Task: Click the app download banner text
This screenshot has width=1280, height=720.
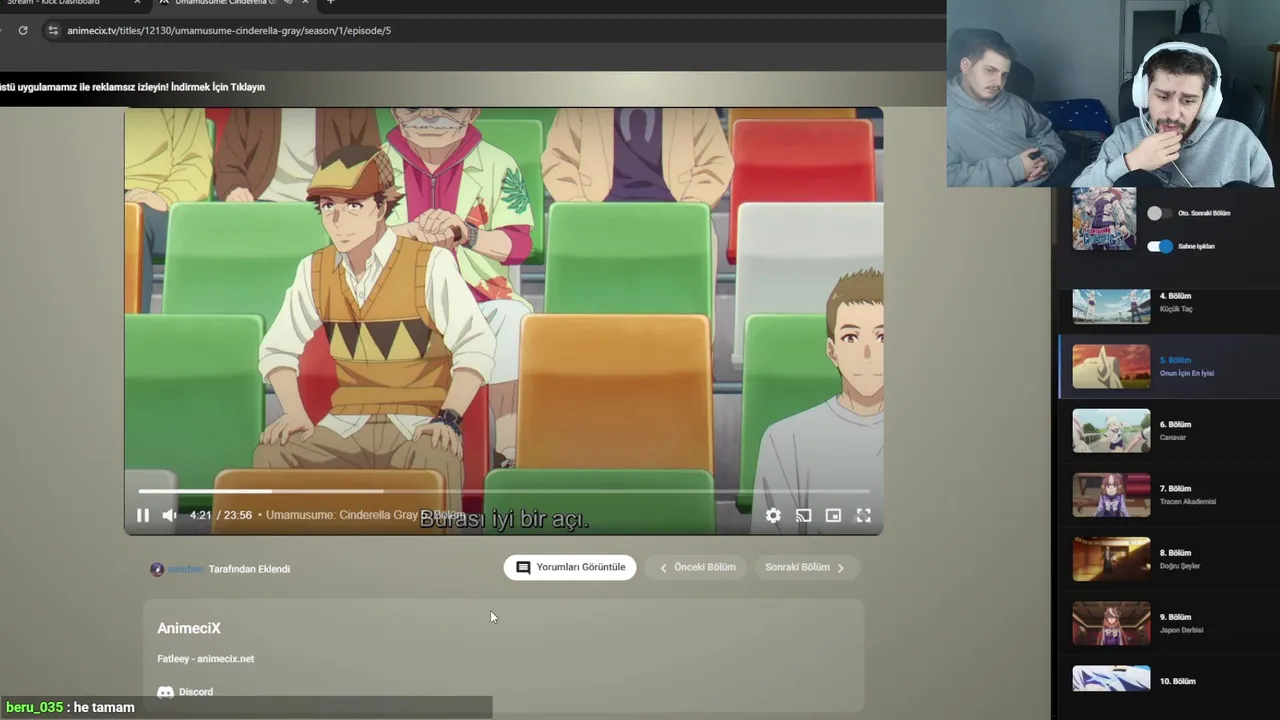Action: [132, 87]
